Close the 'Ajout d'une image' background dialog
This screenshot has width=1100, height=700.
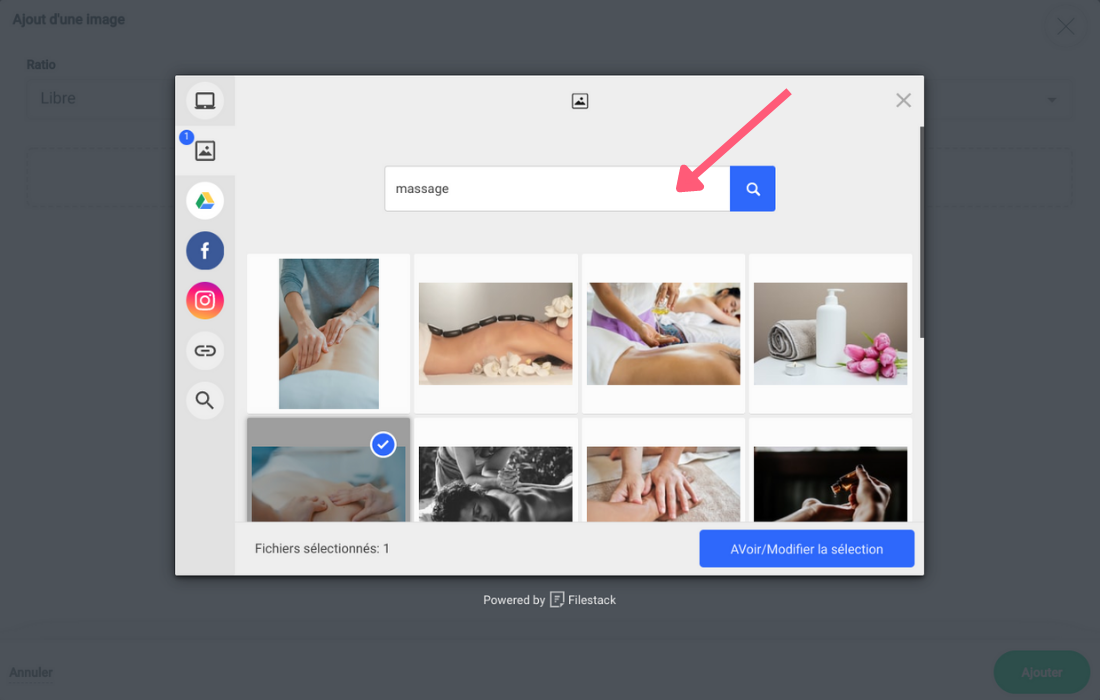pyautogui.click(x=1065, y=27)
